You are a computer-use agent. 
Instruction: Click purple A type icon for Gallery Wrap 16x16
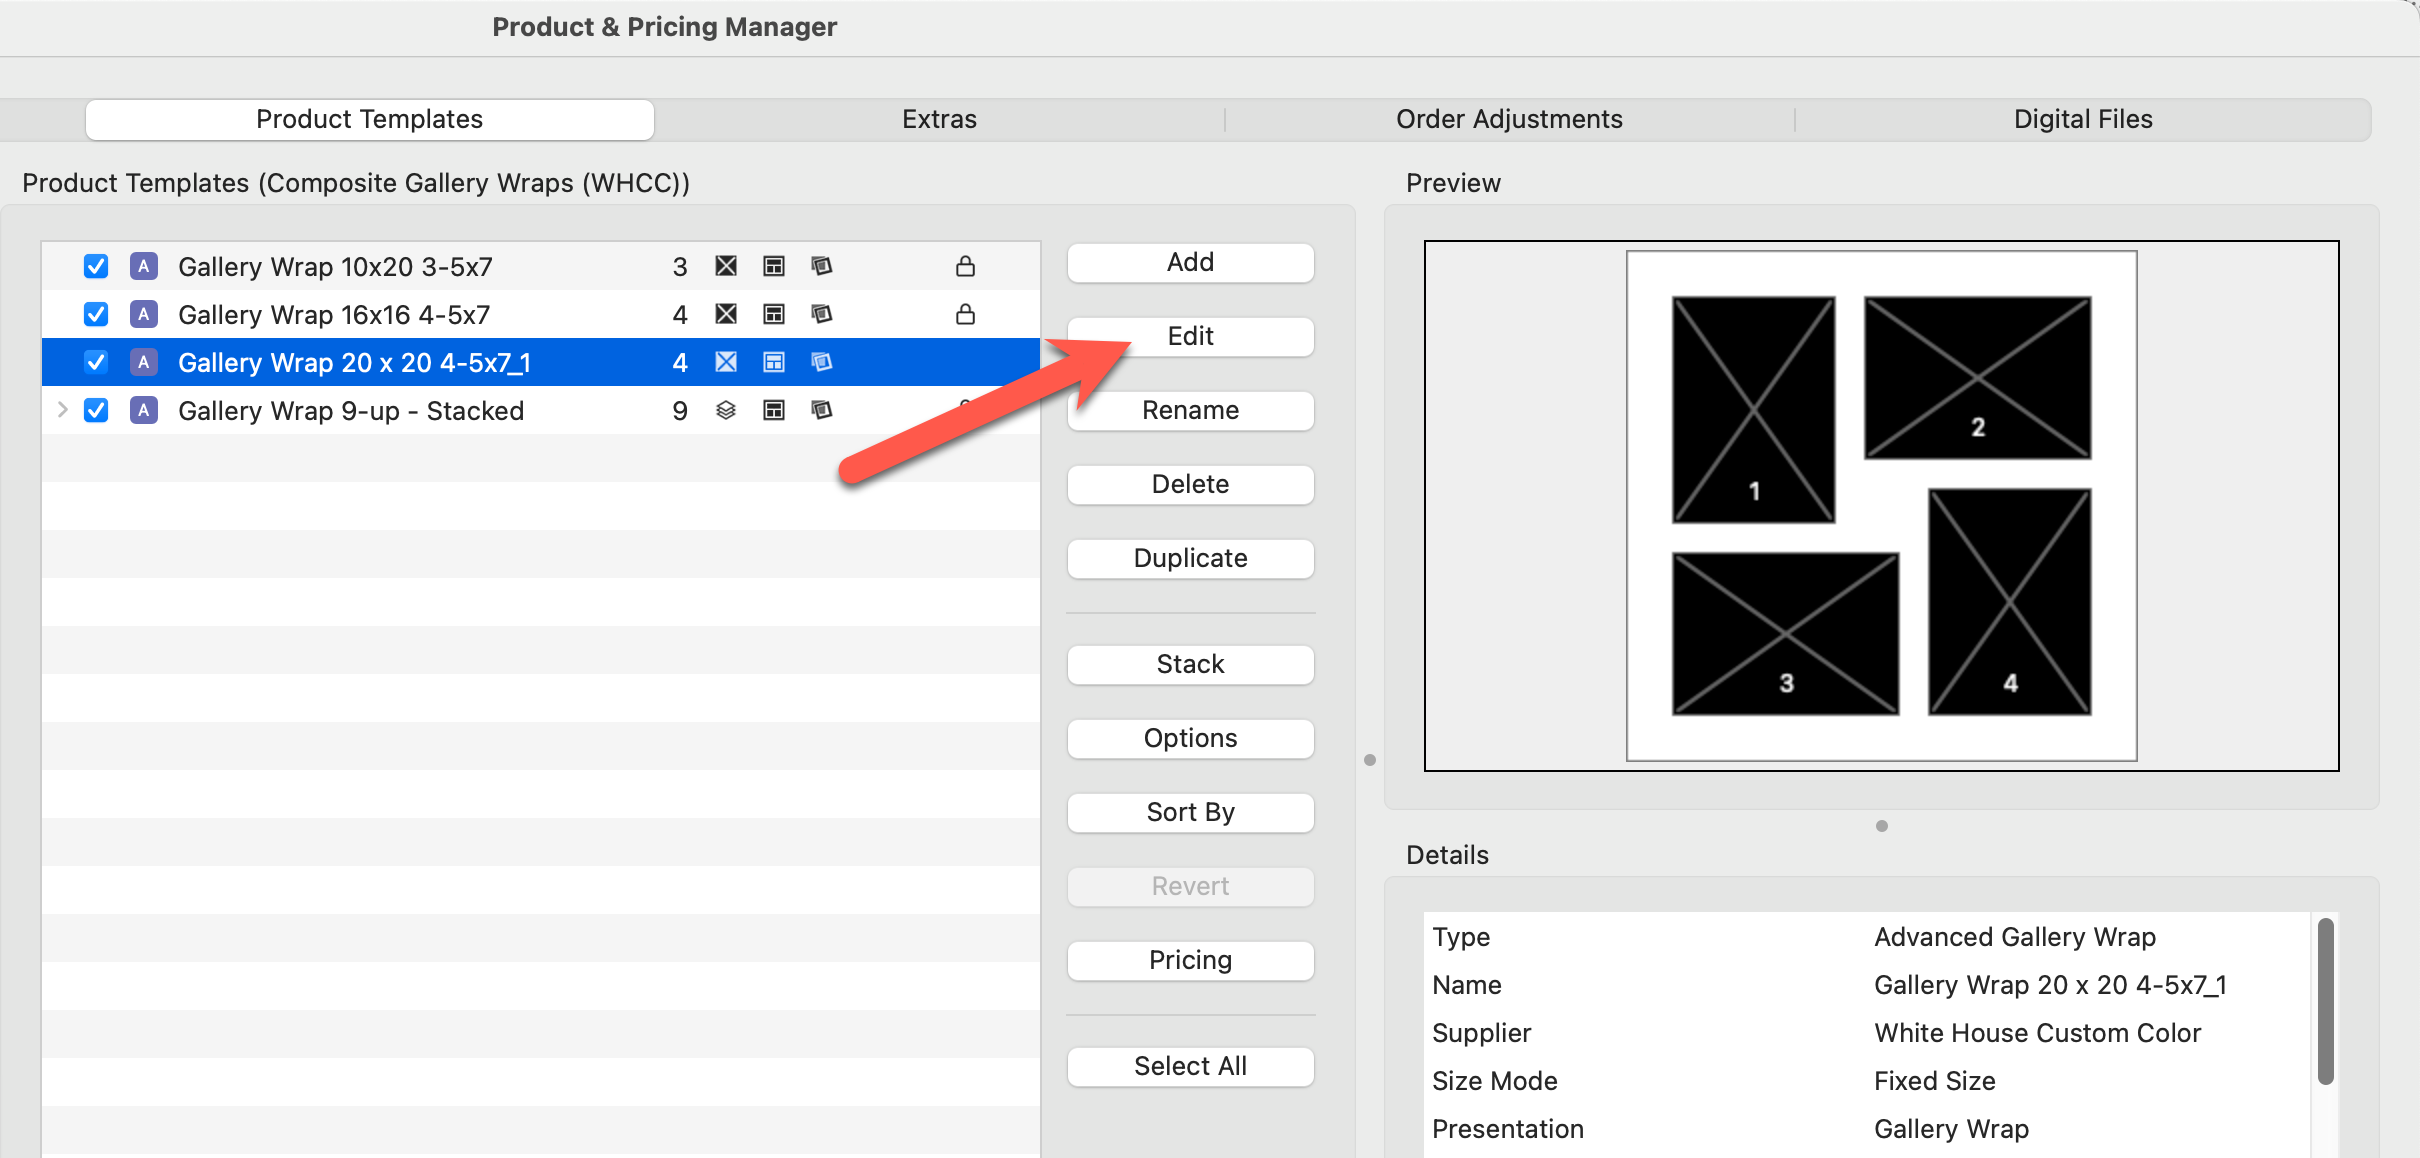(144, 314)
